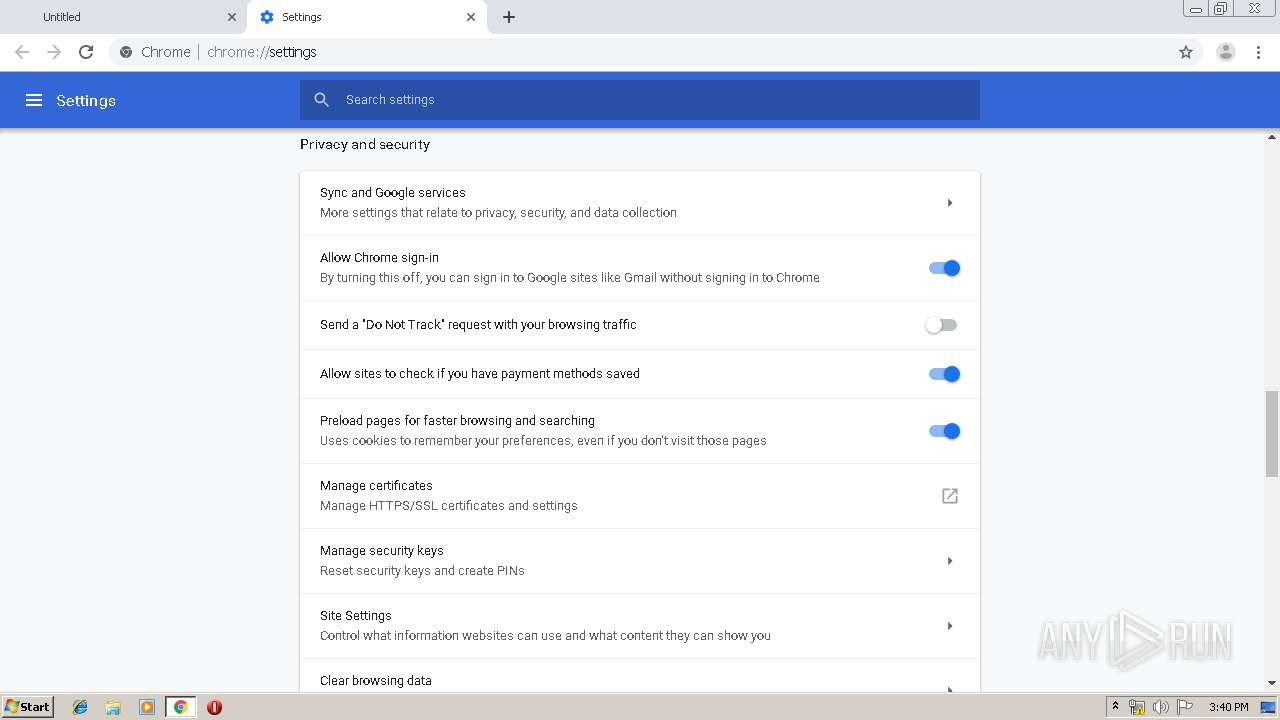Image resolution: width=1280 pixels, height=720 pixels.
Task: Enable the Do Not Track request toggle
Action: [941, 325]
